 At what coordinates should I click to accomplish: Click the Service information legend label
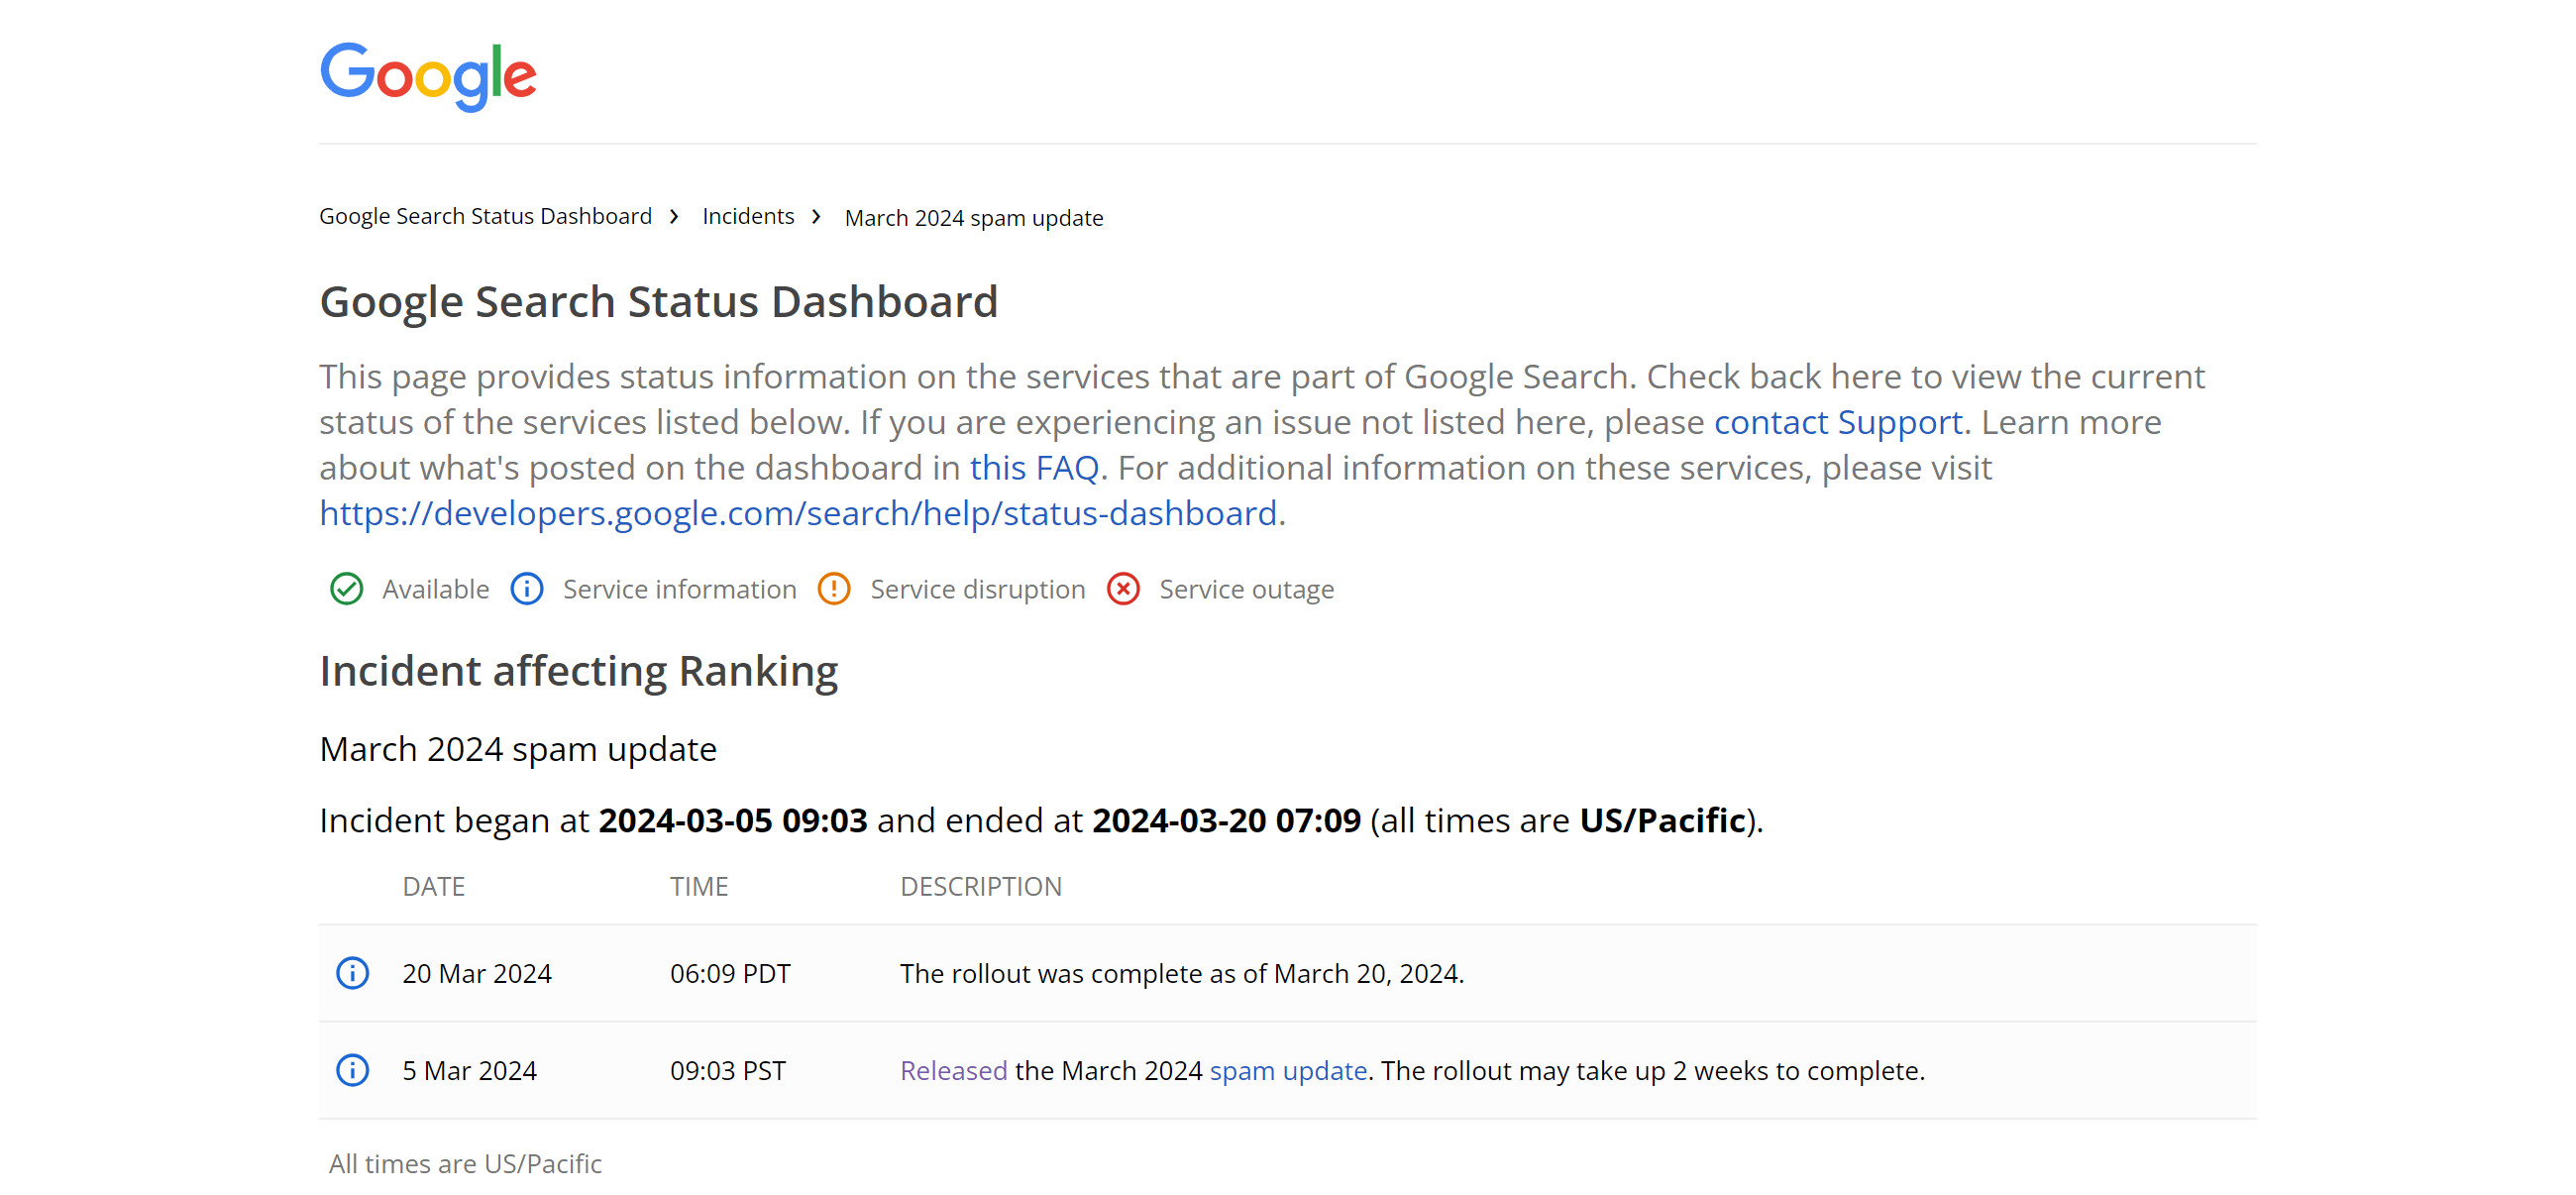coord(680,589)
